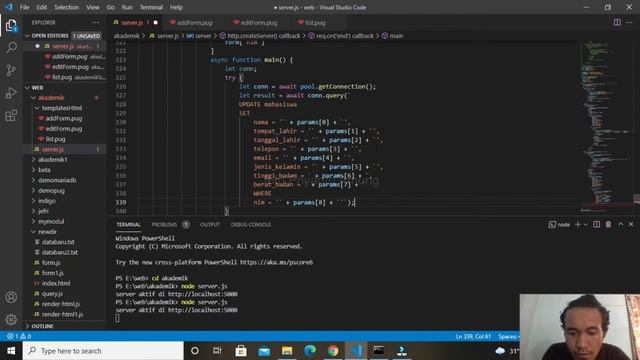Image resolution: width=640 pixels, height=360 pixels.
Task: Open Task View on the taskbar
Action: click(x=217, y=351)
